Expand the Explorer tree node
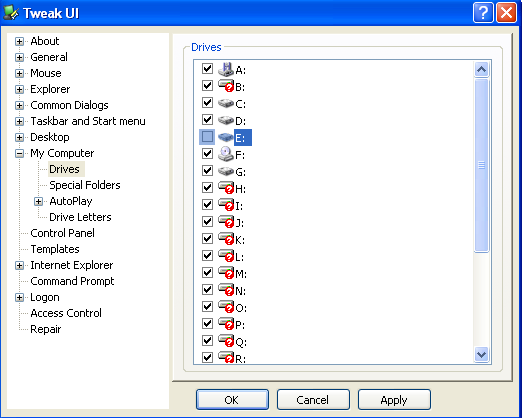The image size is (522, 418). click(x=19, y=89)
